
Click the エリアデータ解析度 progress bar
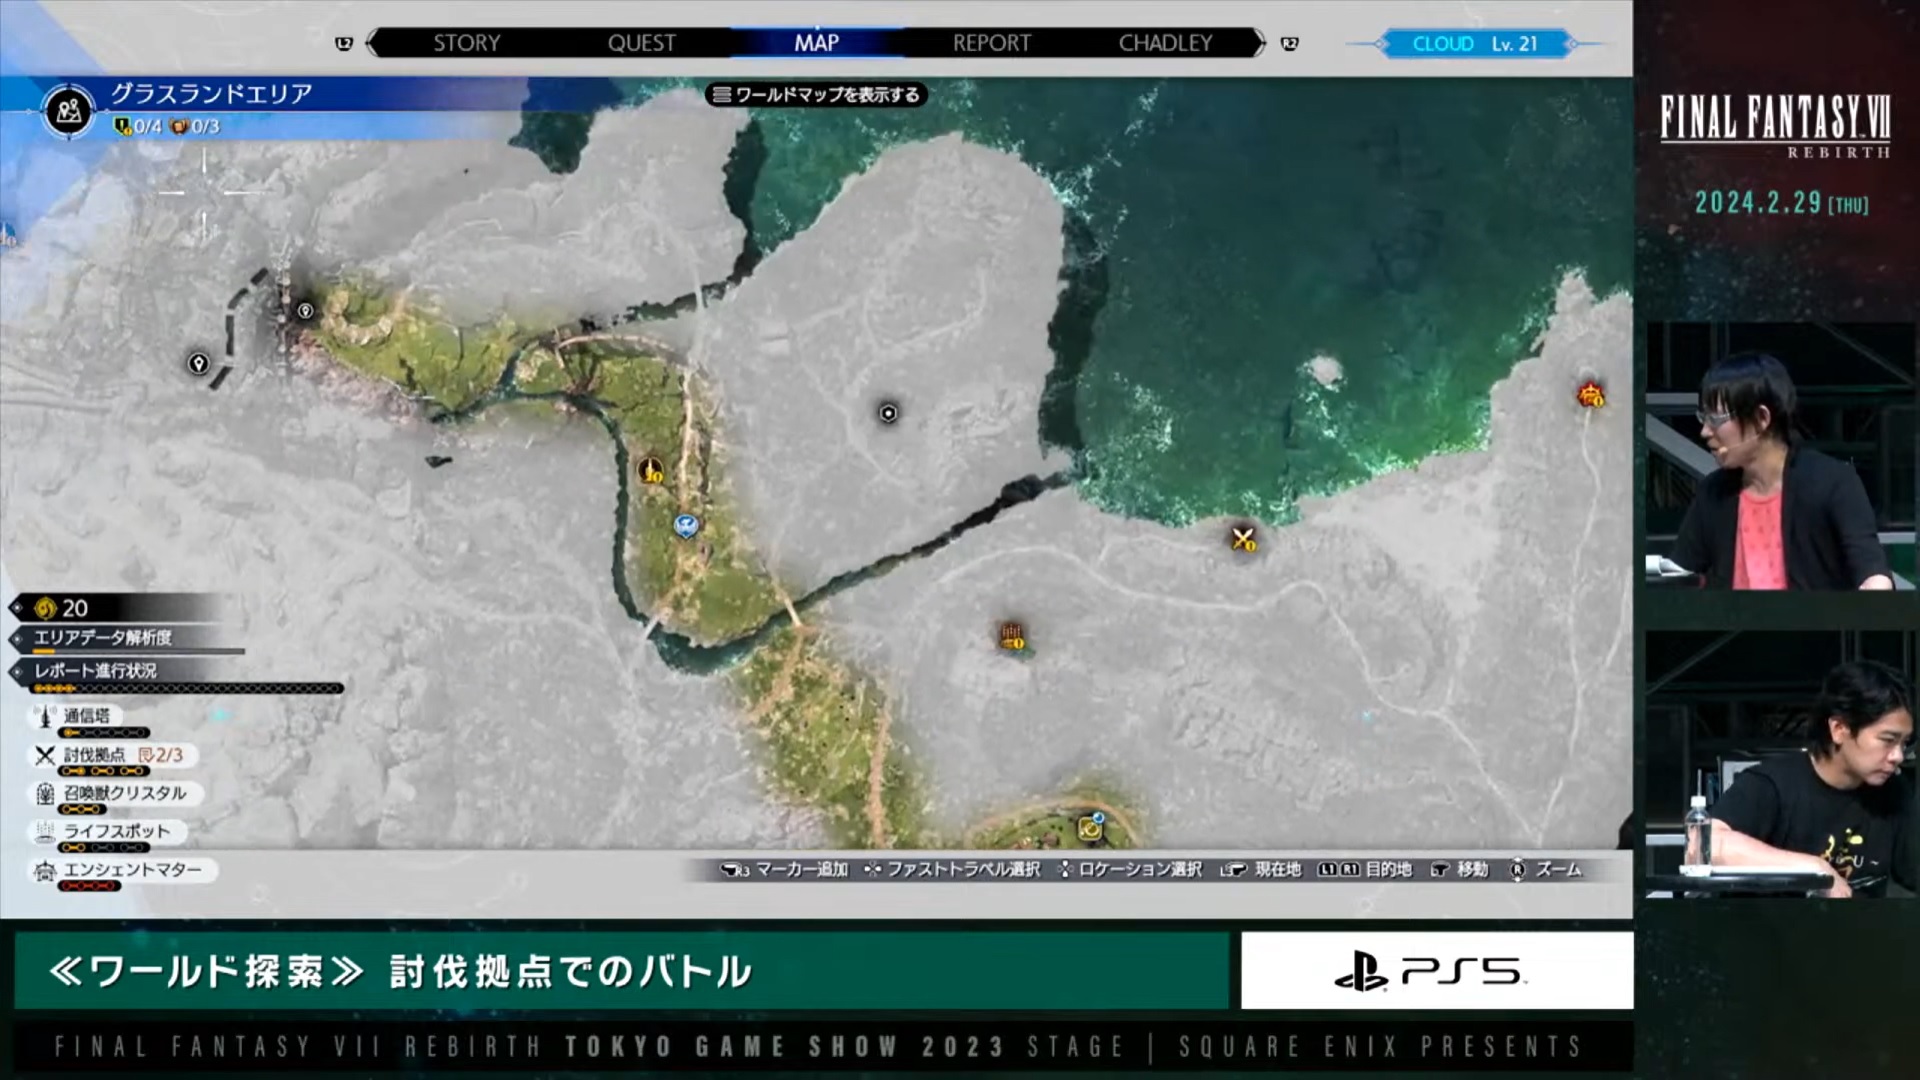click(140, 651)
